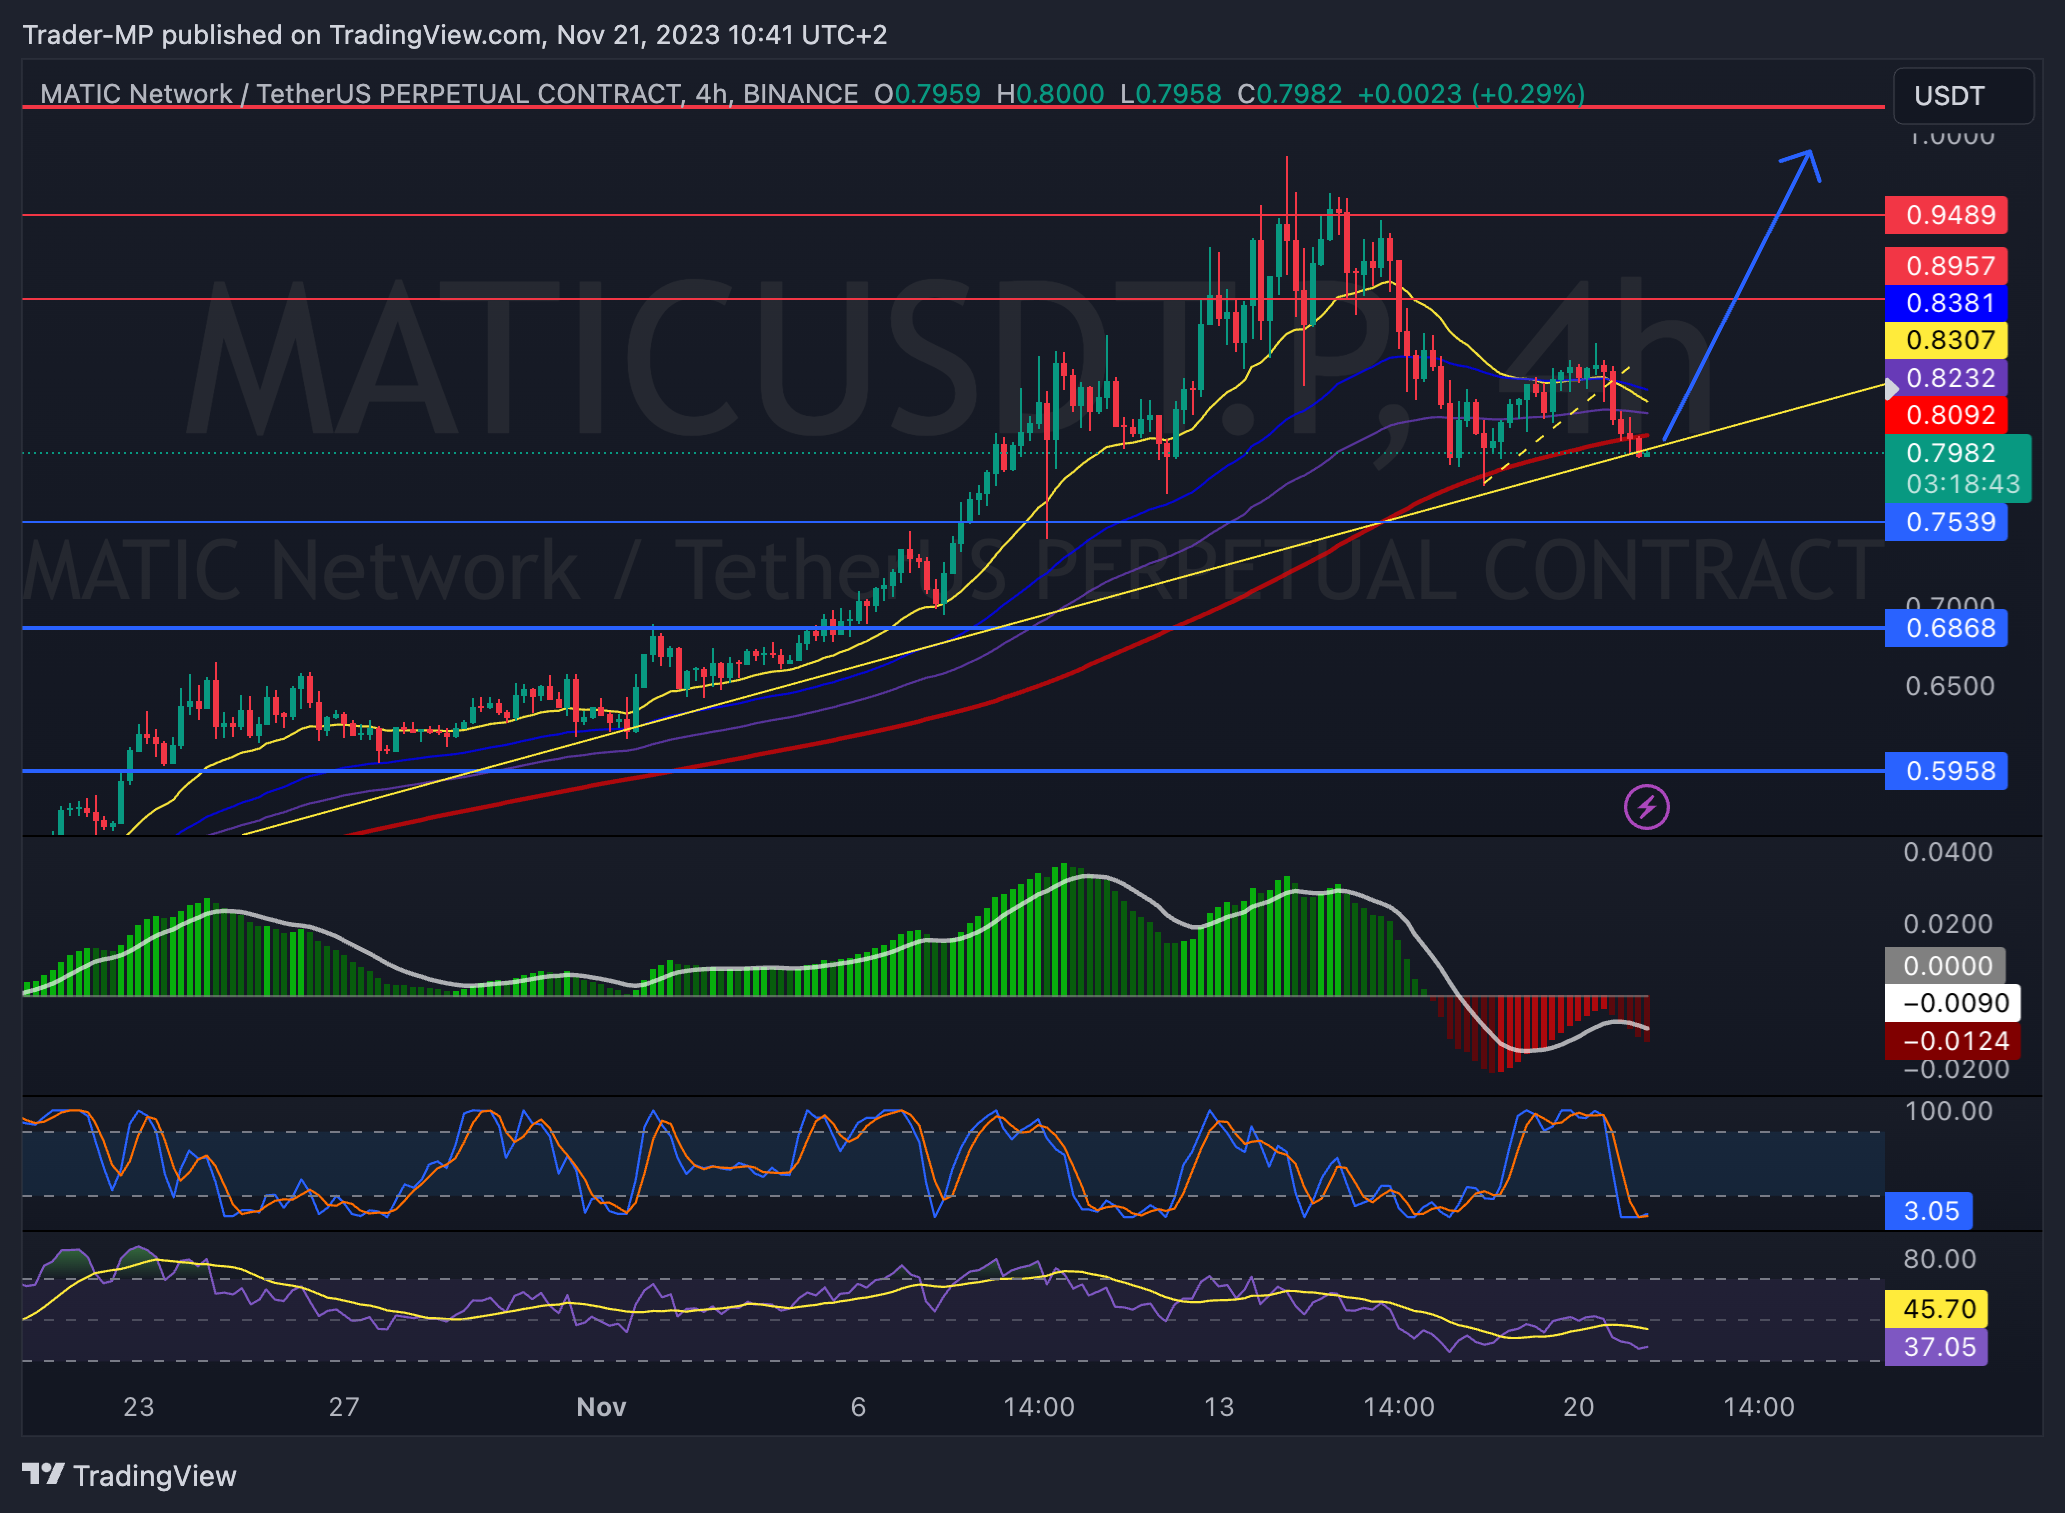Click the Close value C0.7982
The image size is (2065, 1513).
(1289, 94)
